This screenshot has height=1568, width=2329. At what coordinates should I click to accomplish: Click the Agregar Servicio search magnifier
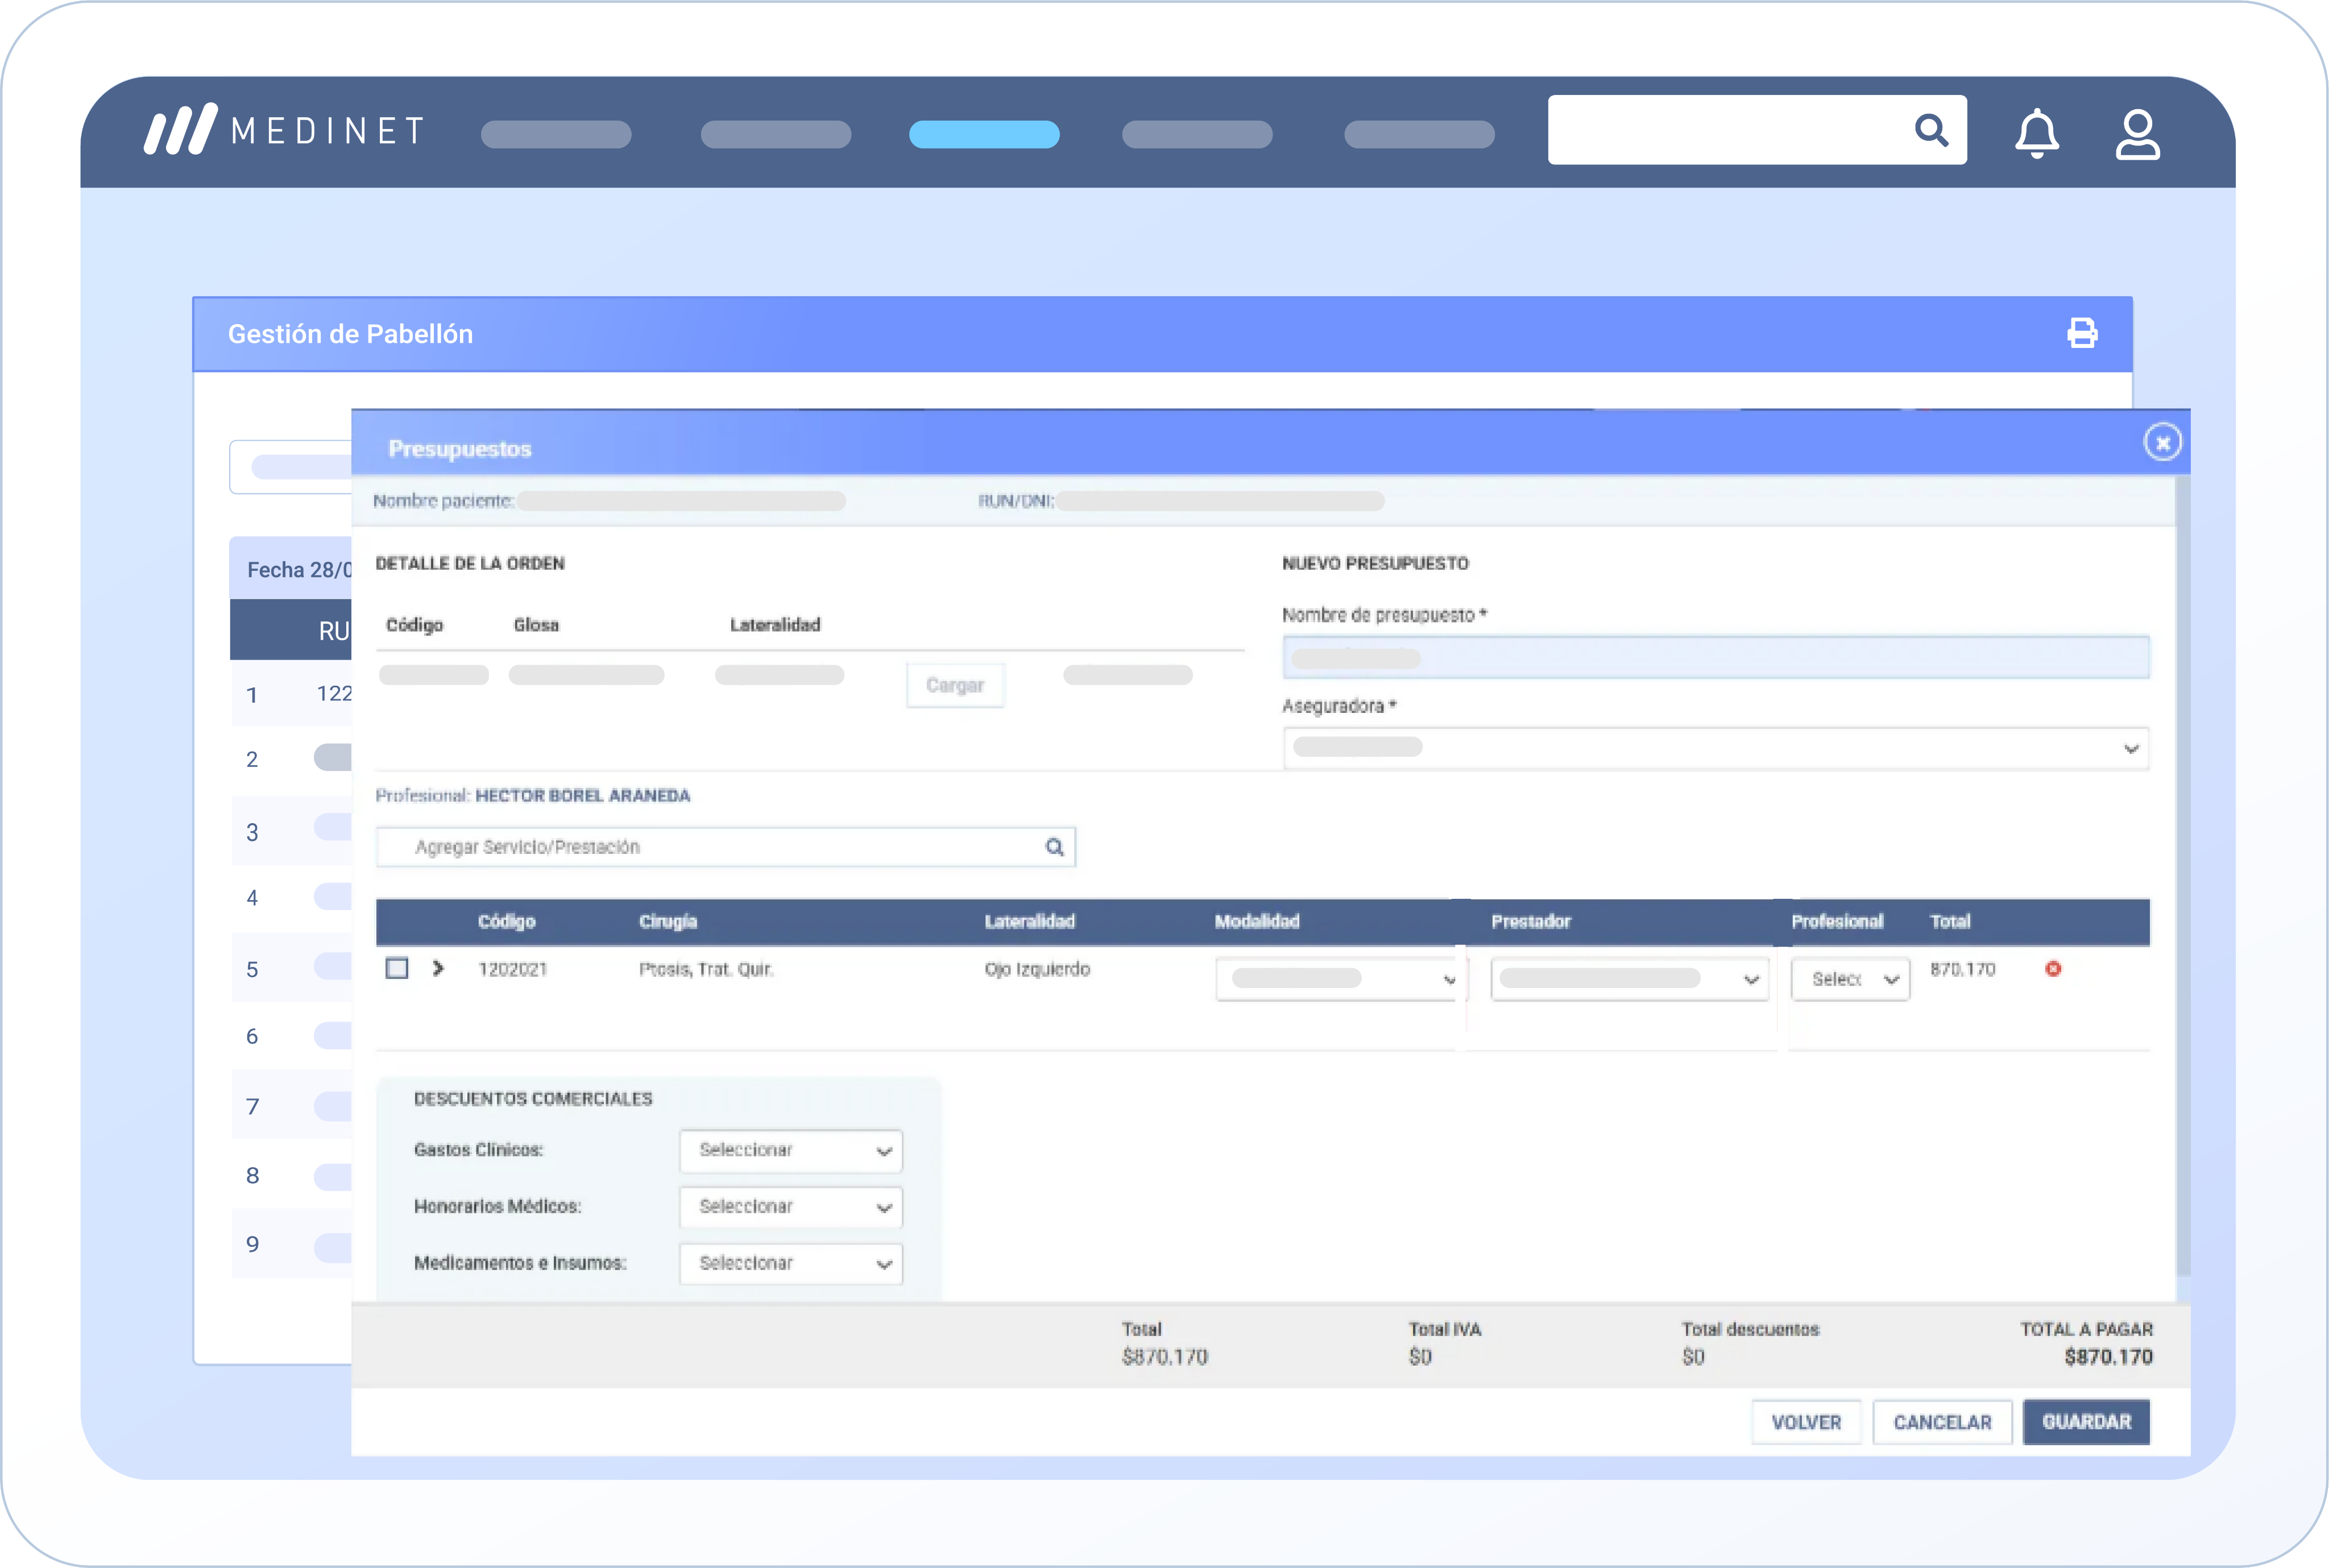(1054, 847)
